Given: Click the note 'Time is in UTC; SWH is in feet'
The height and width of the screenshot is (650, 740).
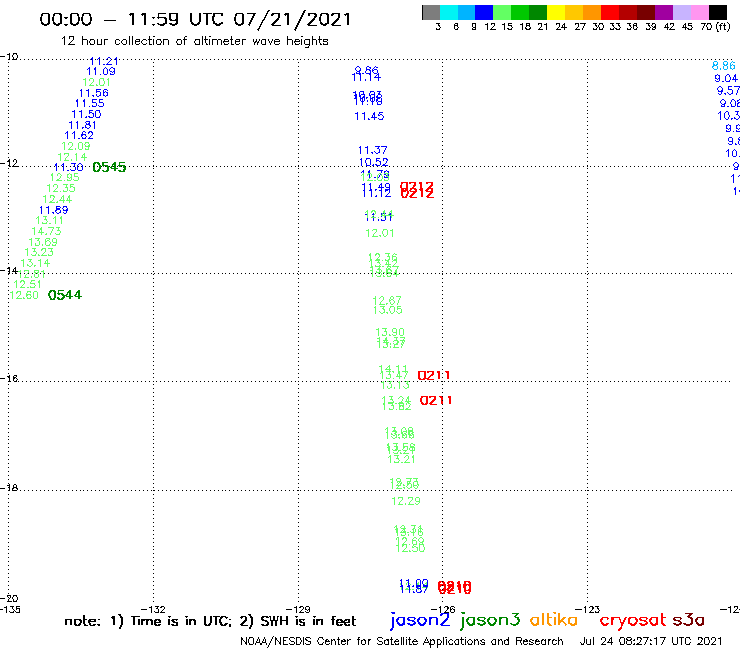Looking at the screenshot, I should pos(210,621).
